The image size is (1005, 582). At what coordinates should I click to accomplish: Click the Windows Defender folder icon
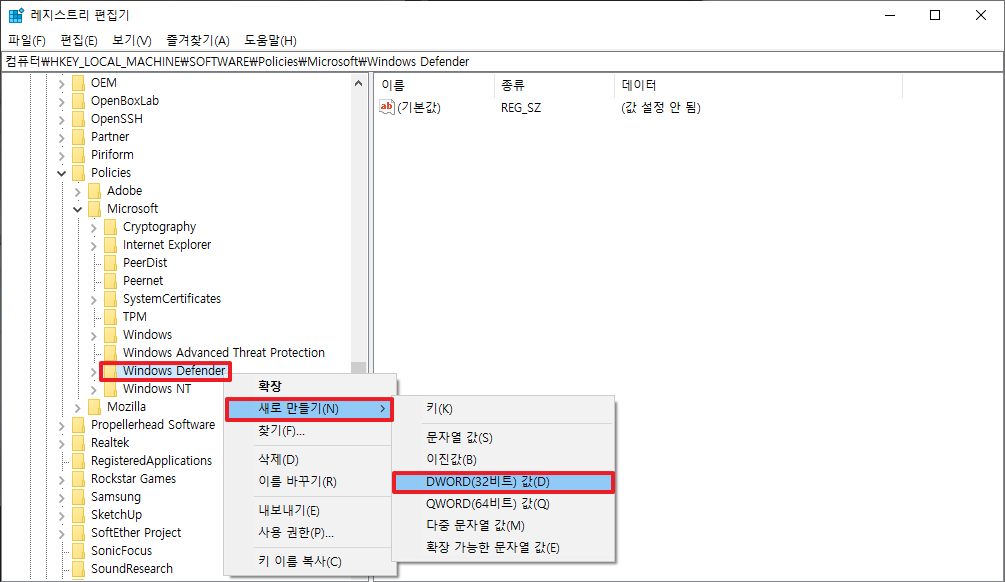pyautogui.click(x=111, y=371)
